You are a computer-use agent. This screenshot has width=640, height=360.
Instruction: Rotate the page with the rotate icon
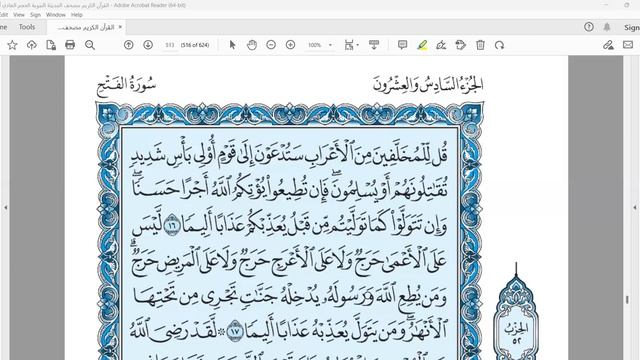pos(500,45)
